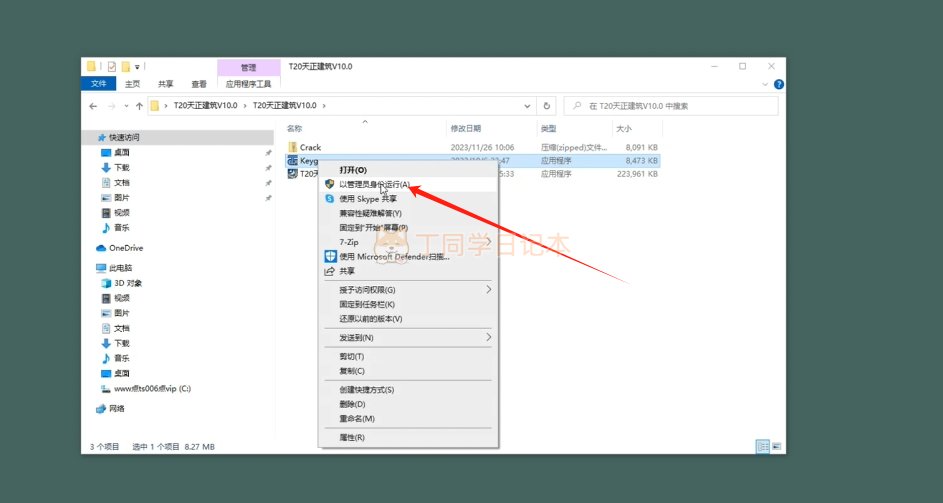Viewport: 943px width, 503px height.
Task: Select 以管理员身份运行(A) from context menu
Action: tap(374, 185)
